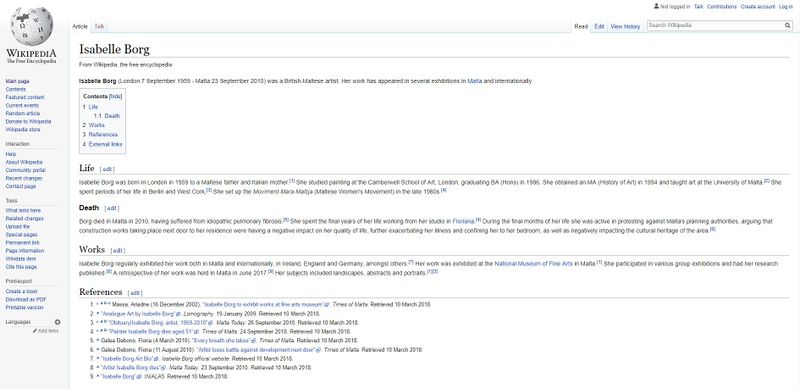Click Permanent link in Tools
The width and height of the screenshot is (800, 389).
click(22, 243)
